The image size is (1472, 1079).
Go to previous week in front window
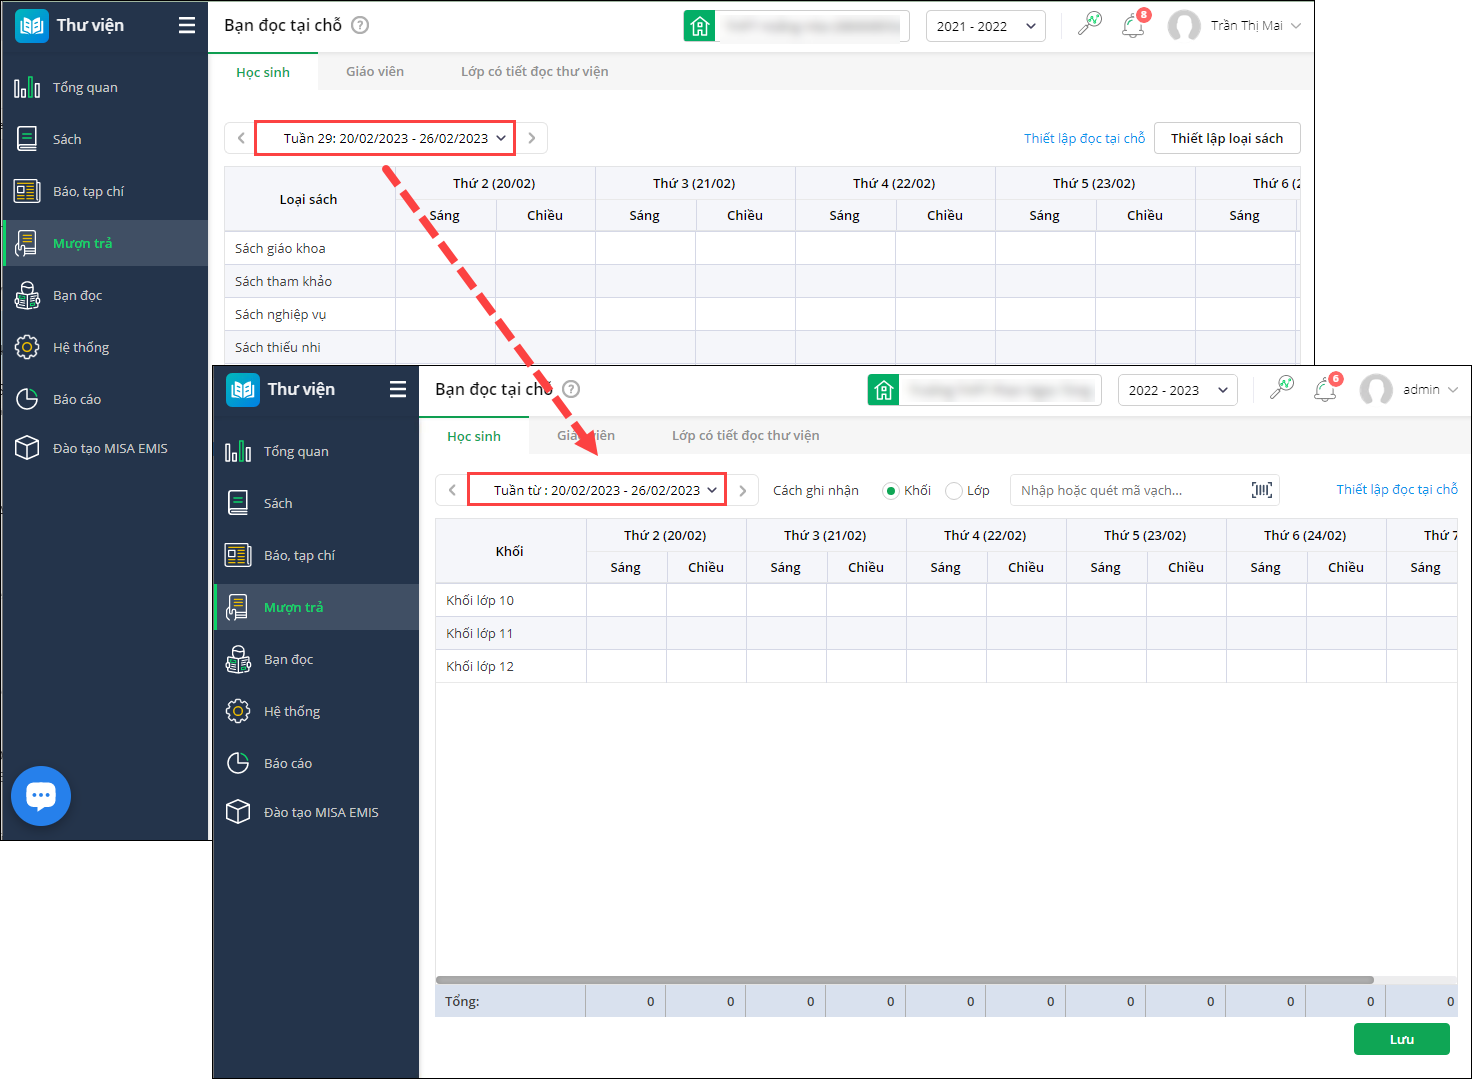pyautogui.click(x=452, y=490)
